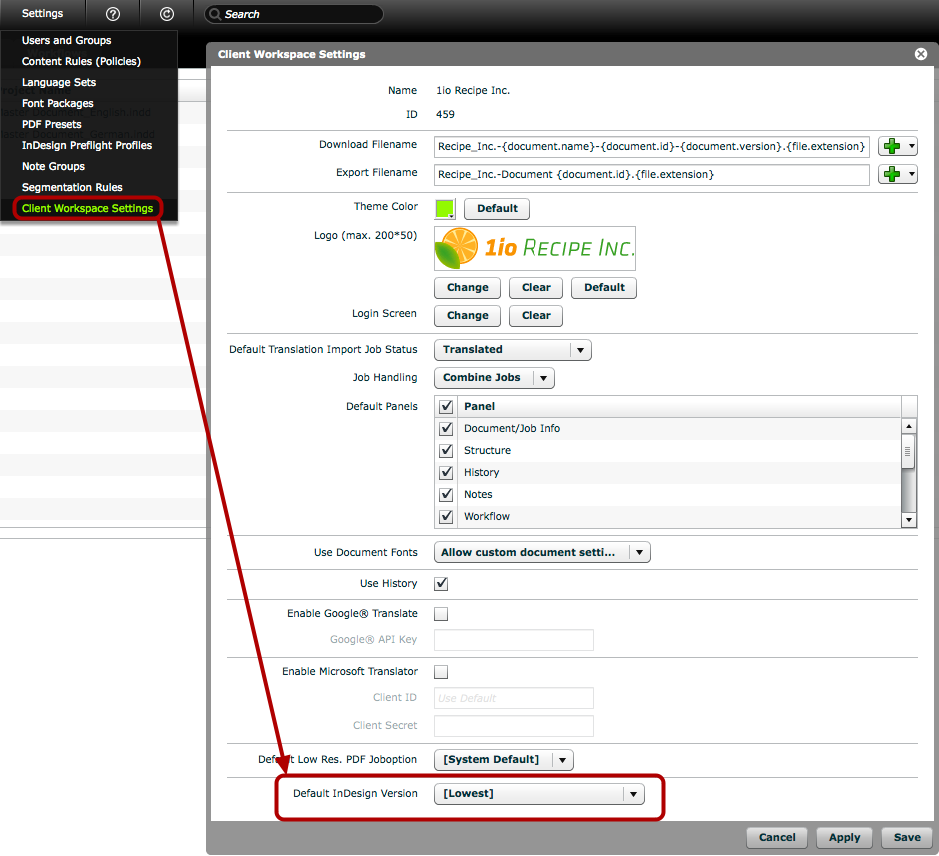Disable the Use History checkbox
The image size is (939, 856).
coord(441,583)
